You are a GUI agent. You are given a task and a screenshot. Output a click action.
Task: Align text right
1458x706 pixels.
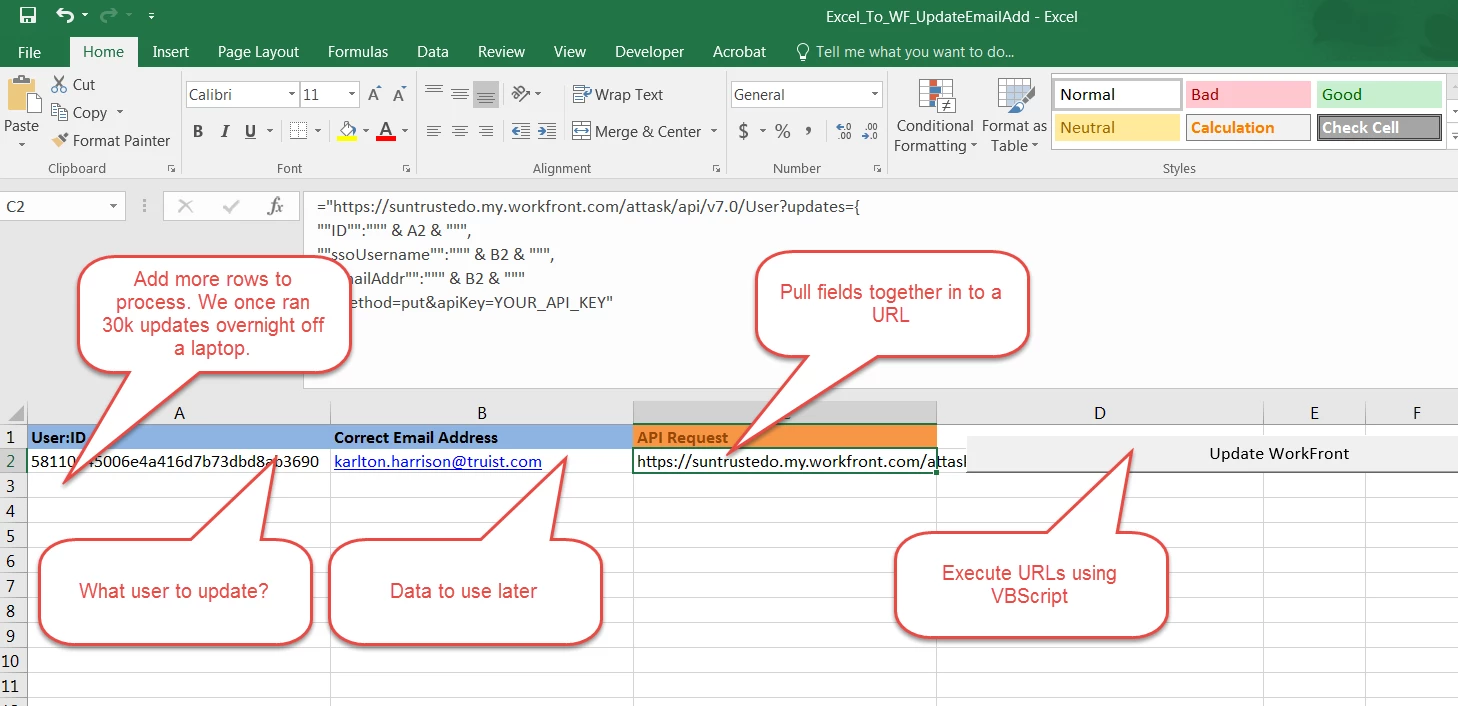(x=486, y=131)
